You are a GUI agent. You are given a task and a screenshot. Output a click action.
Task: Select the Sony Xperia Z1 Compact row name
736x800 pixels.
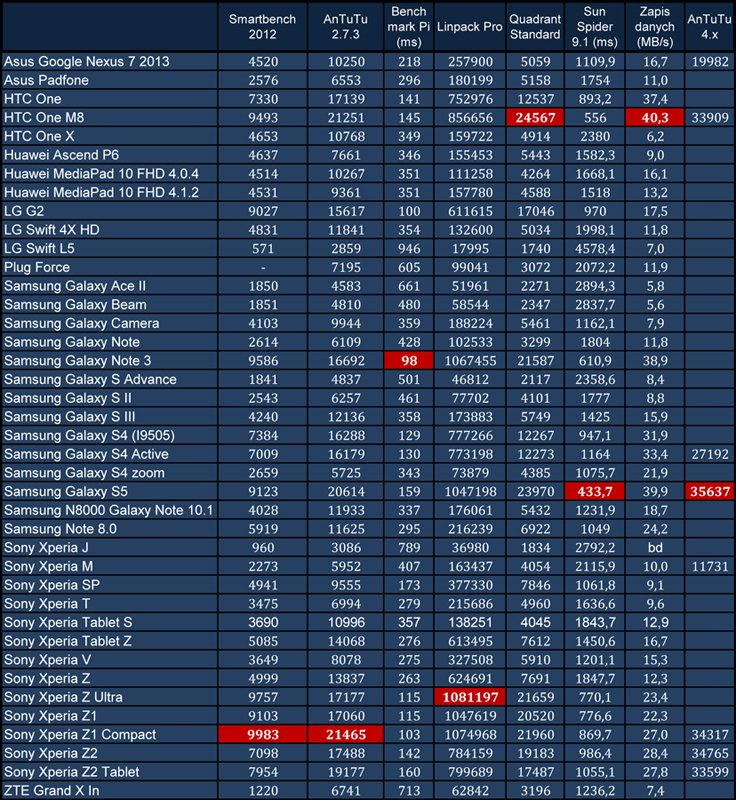(x=80, y=735)
